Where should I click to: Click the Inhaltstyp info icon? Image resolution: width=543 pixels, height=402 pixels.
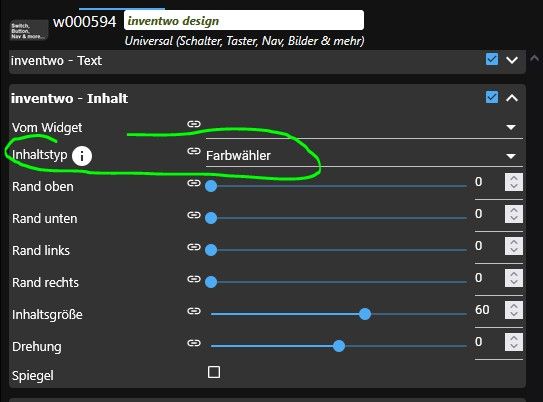pyautogui.click(x=82, y=156)
